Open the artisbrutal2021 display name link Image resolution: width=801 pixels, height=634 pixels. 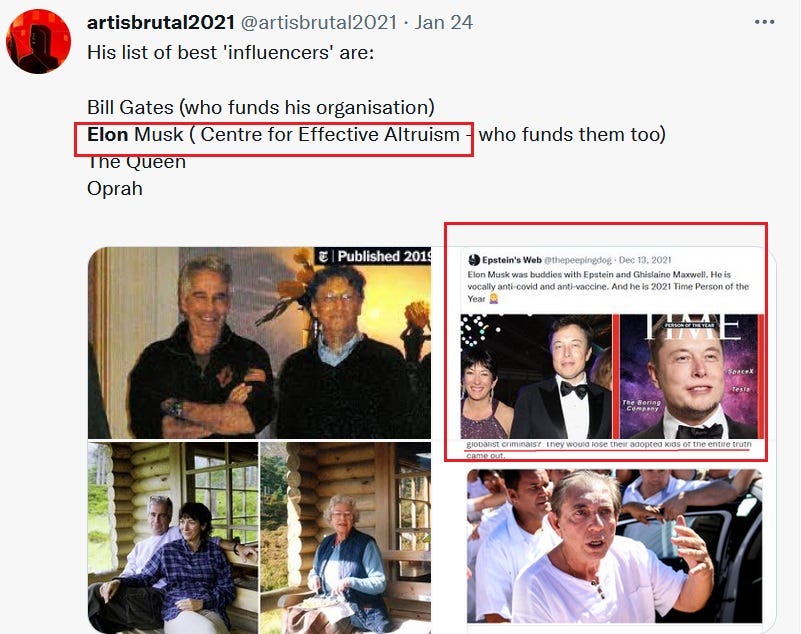(161, 22)
